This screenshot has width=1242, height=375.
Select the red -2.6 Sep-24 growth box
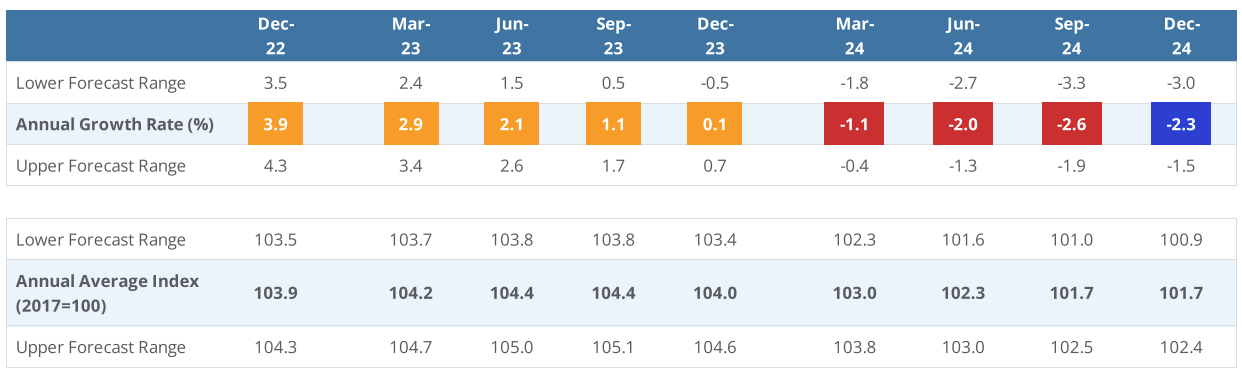(x=1072, y=124)
